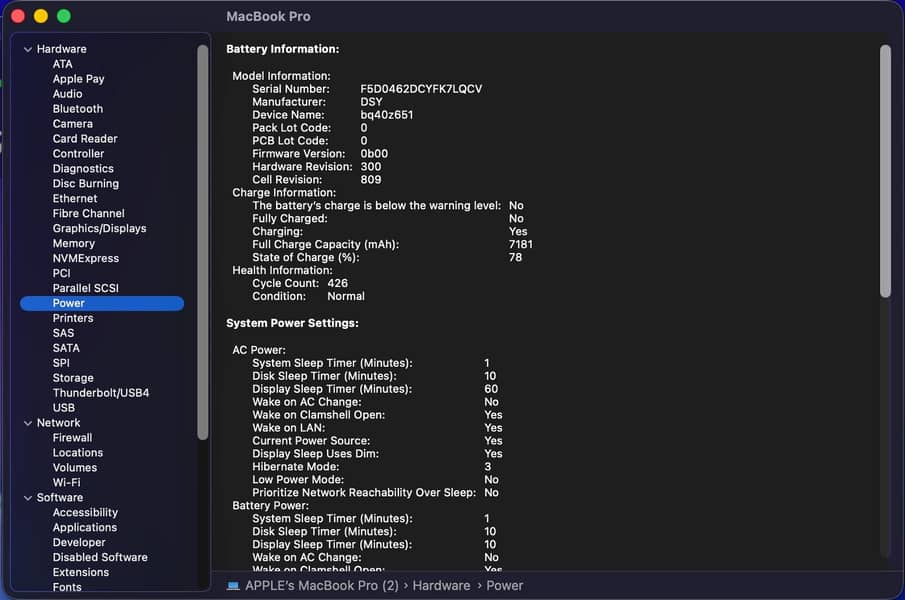The image size is (905, 600).
Task: Select Developer under Software
Action: [79, 543]
